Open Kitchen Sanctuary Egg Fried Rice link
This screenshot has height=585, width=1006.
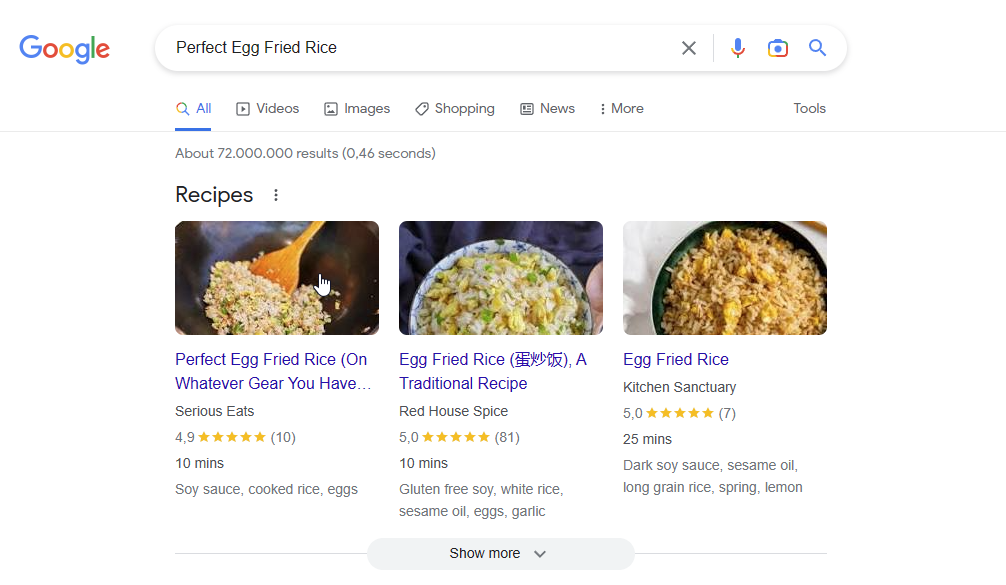tap(676, 360)
